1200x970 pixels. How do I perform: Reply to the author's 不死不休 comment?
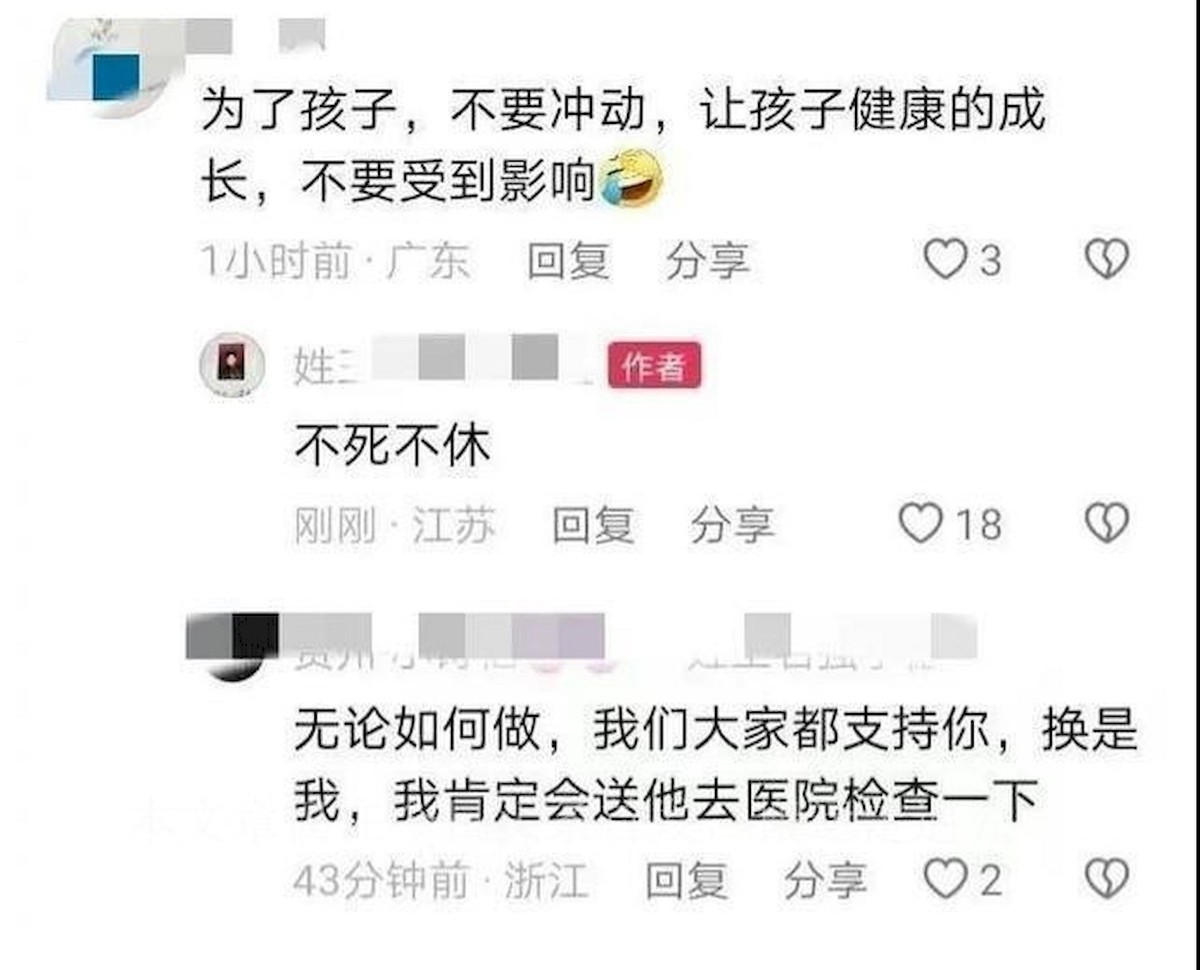594,524
